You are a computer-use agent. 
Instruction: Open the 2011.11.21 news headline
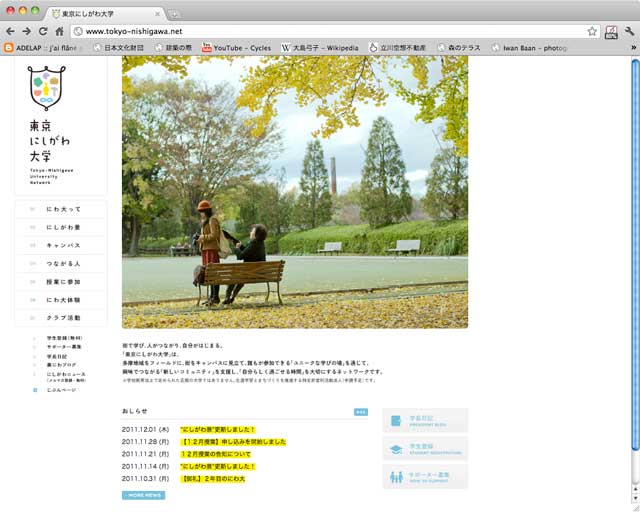click(216, 454)
